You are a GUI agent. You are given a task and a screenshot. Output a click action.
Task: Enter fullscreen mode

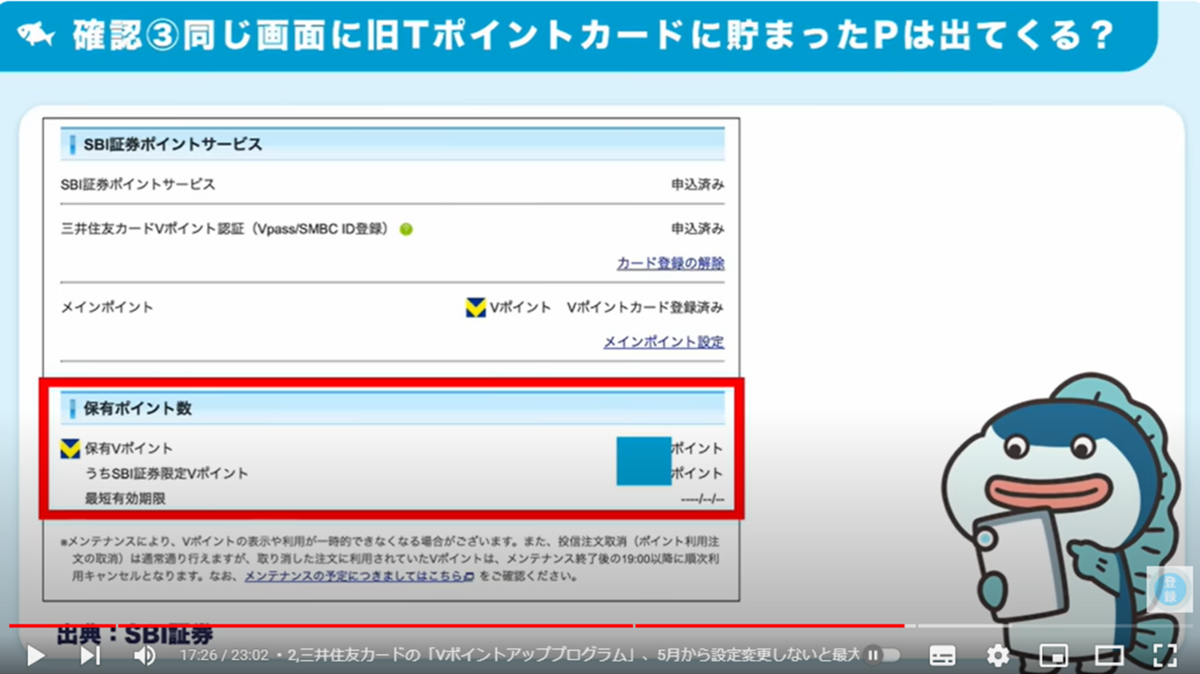click(x=1163, y=655)
